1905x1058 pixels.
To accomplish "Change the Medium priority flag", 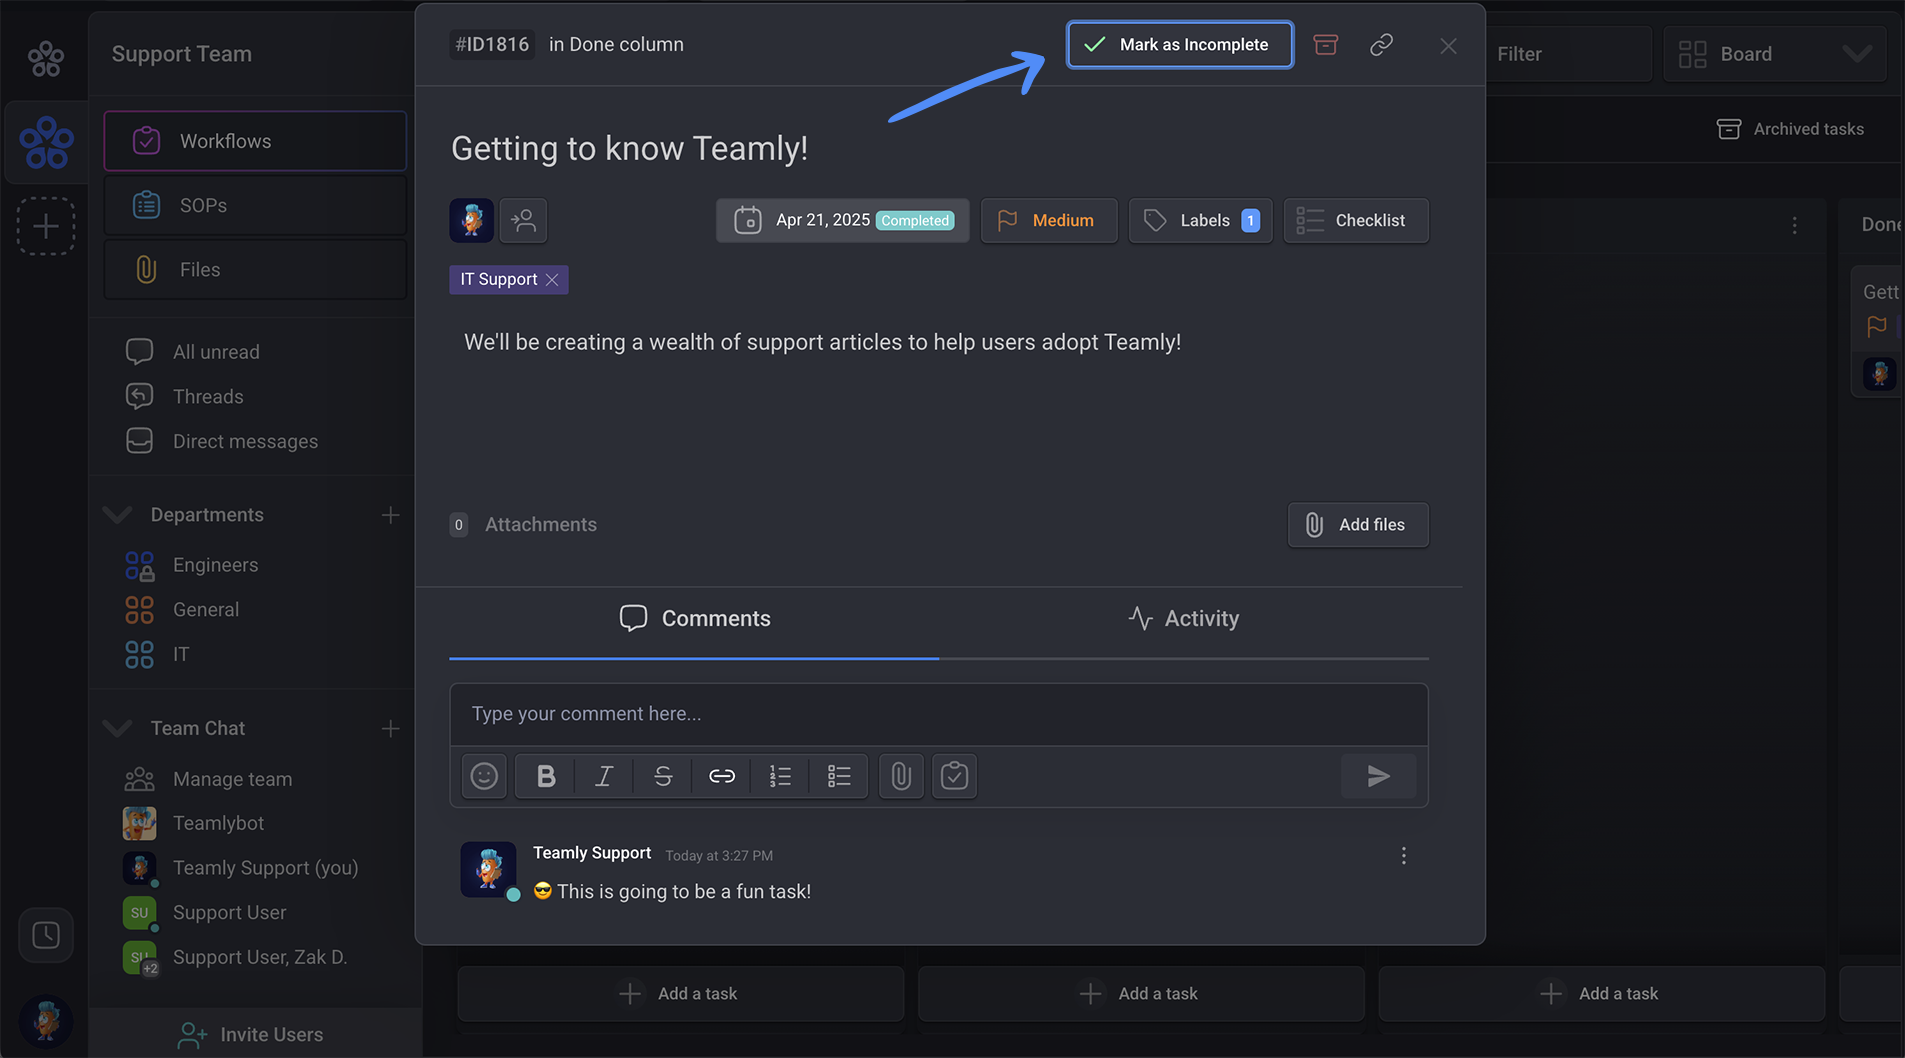I will (1049, 220).
